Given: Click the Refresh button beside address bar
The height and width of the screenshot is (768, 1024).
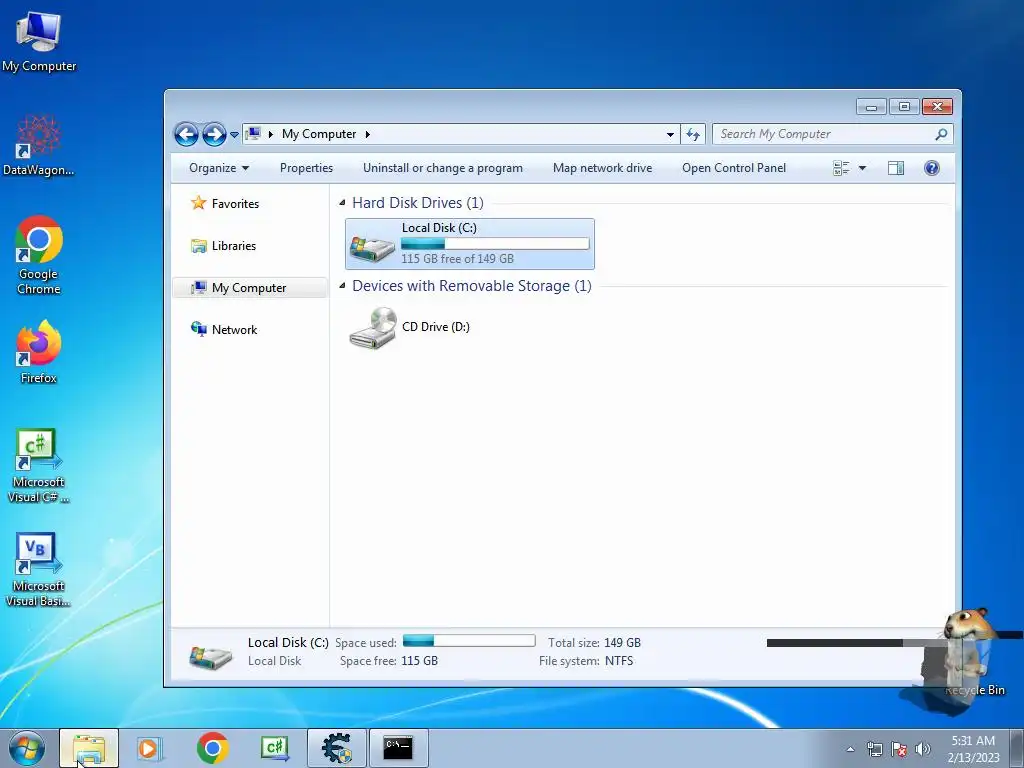Looking at the screenshot, I should click(693, 135).
